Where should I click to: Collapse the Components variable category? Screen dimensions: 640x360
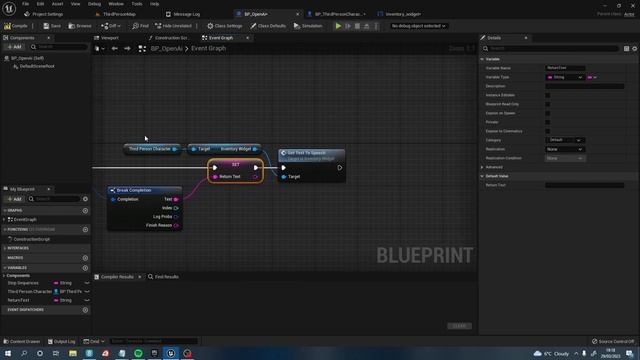[4, 276]
